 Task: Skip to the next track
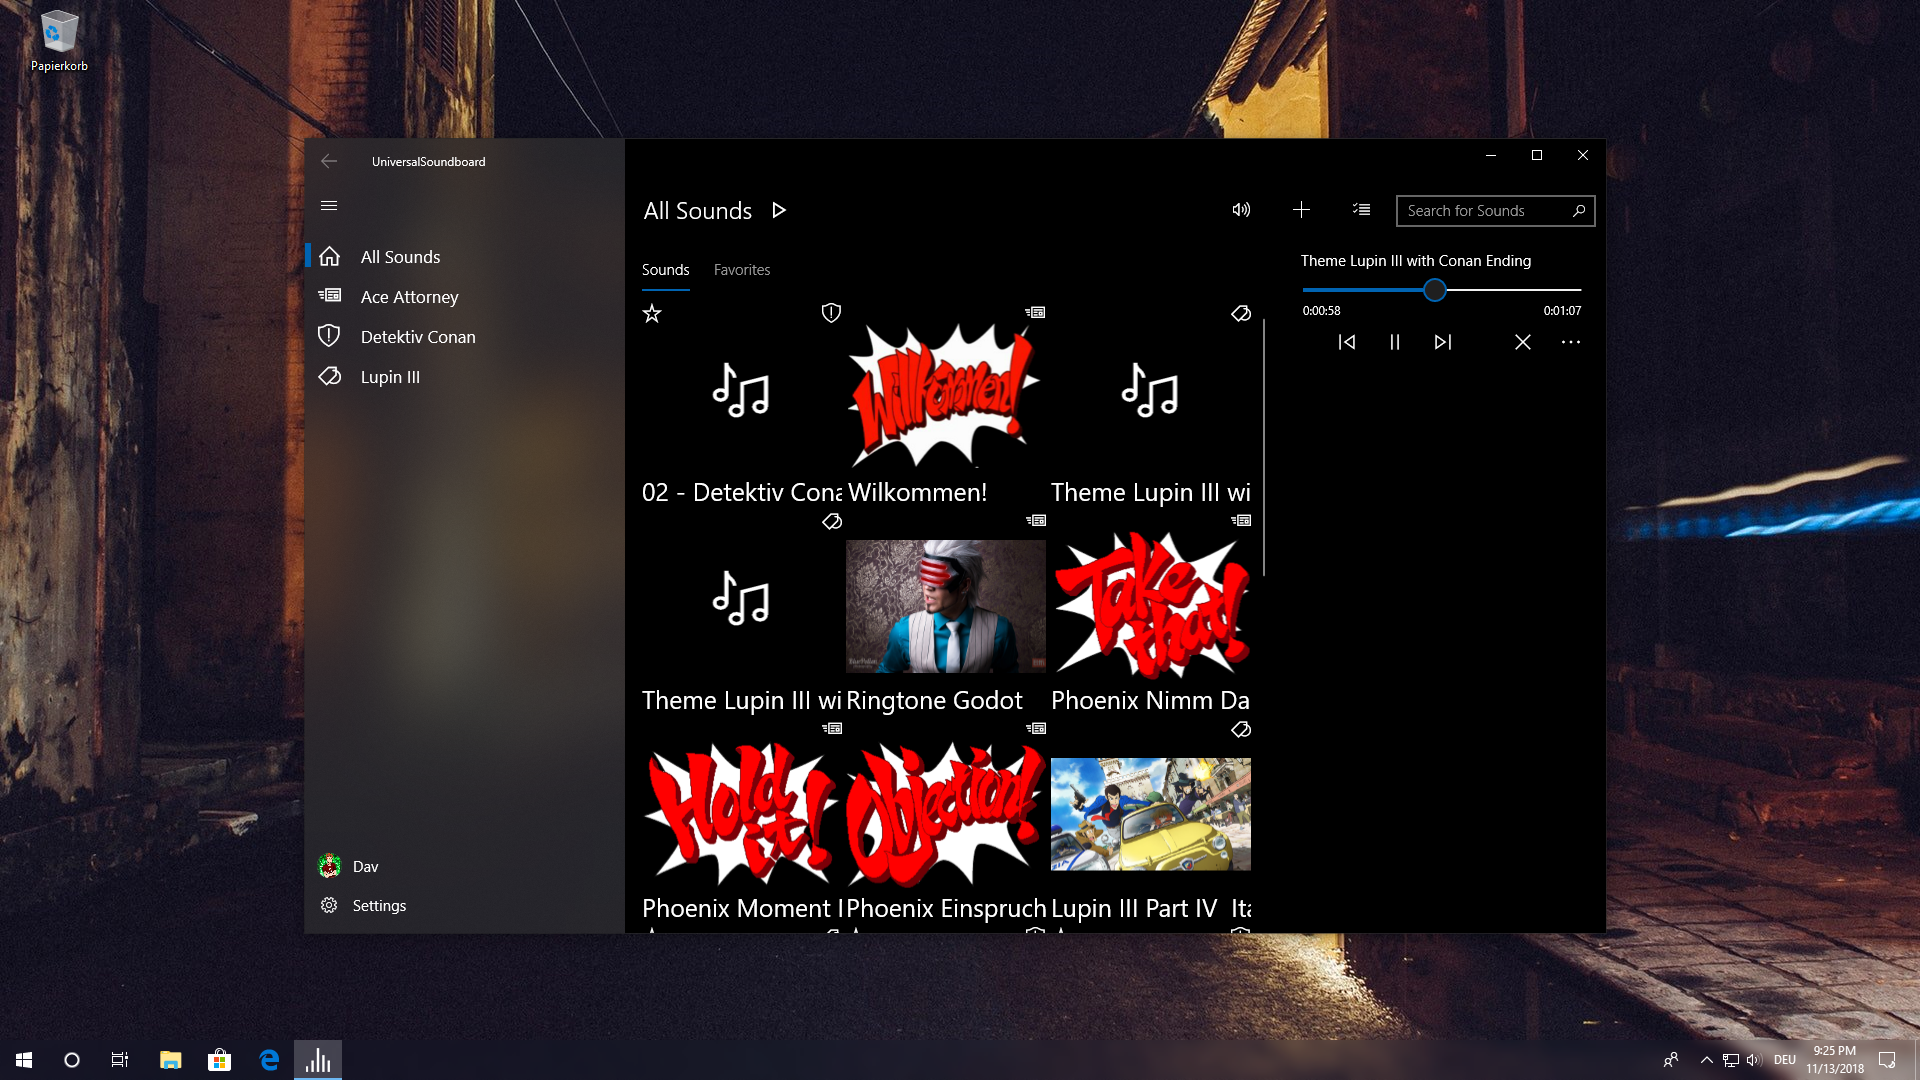tap(1443, 342)
